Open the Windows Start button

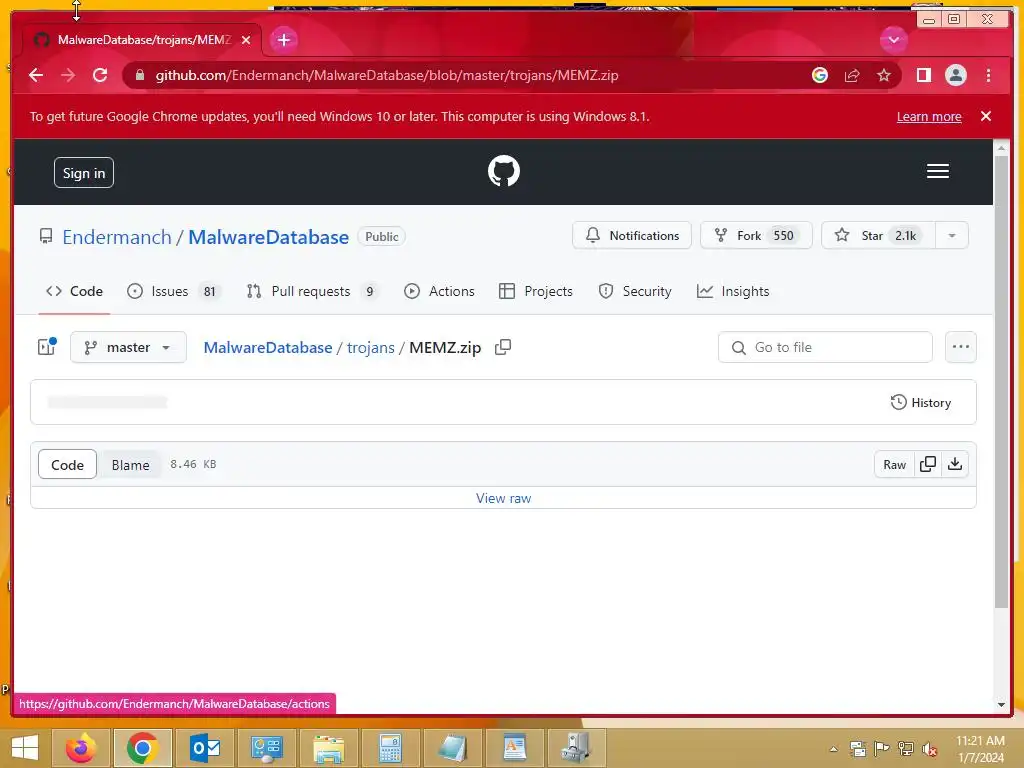click(x=25, y=748)
